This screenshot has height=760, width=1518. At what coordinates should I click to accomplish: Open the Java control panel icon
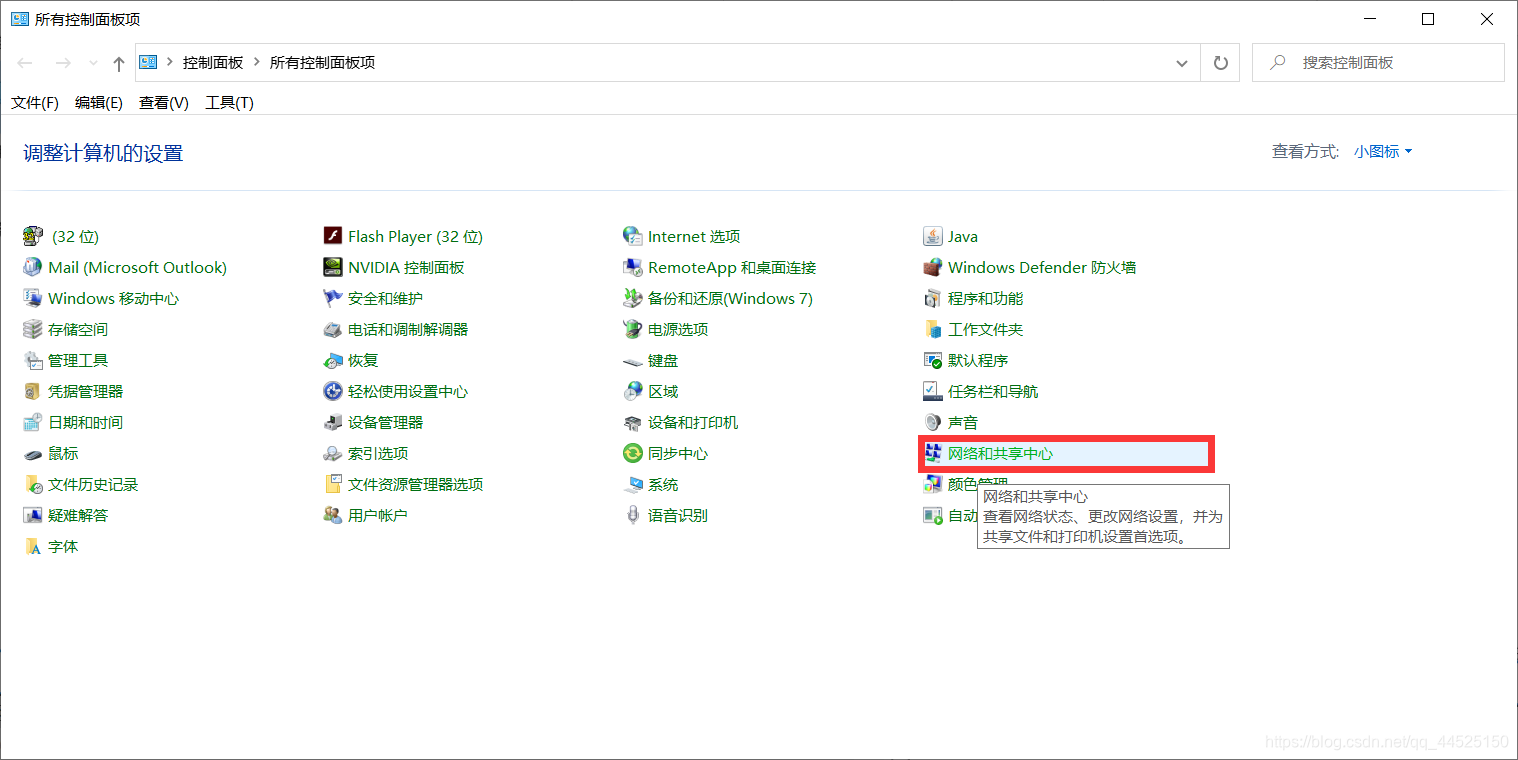pyautogui.click(x=932, y=236)
